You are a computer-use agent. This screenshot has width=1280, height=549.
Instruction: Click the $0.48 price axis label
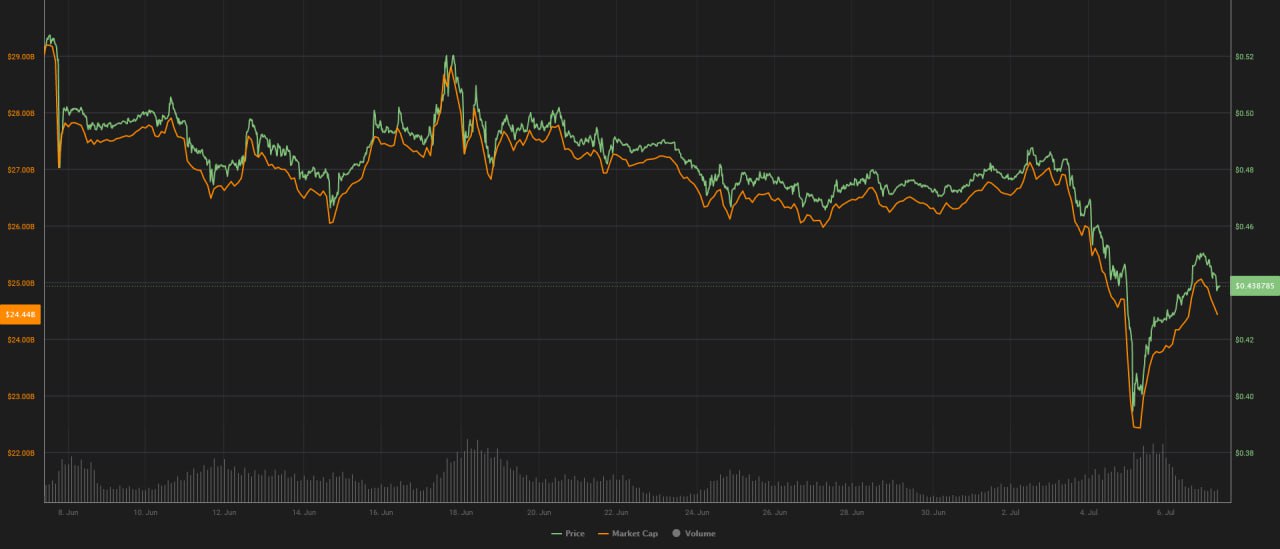click(1244, 170)
